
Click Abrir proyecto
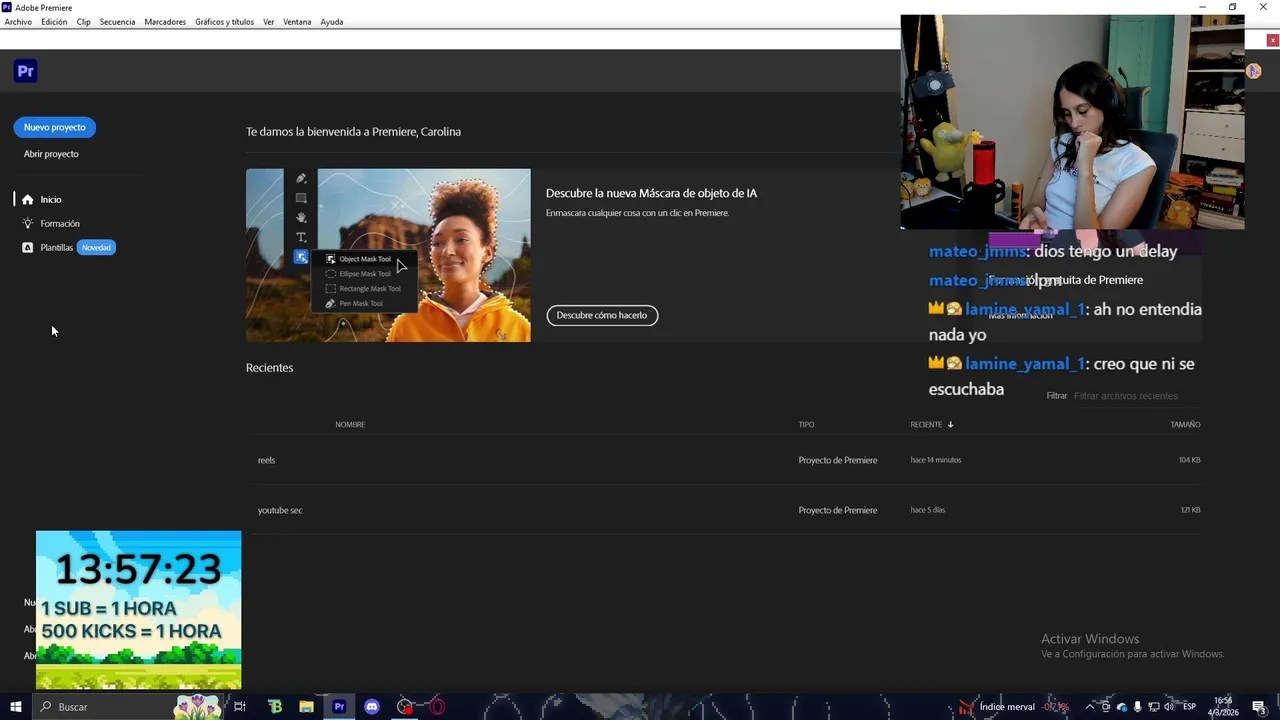(x=51, y=154)
